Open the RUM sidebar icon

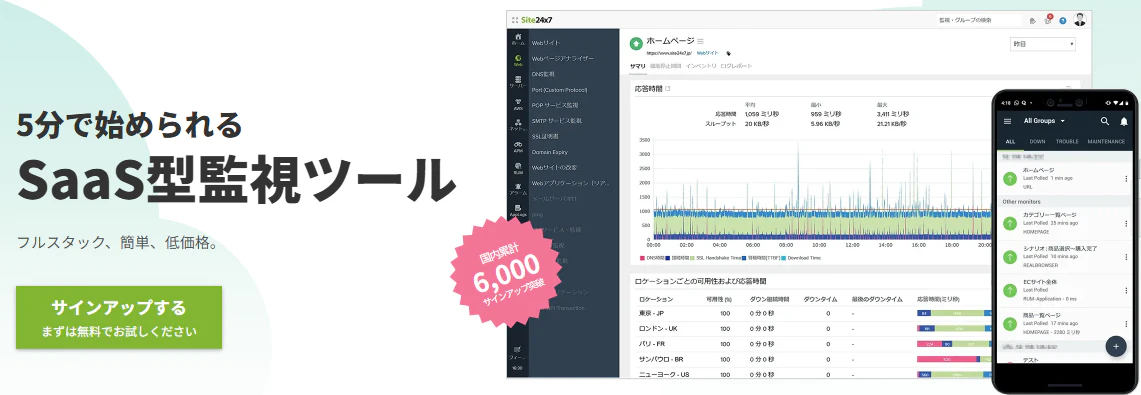pyautogui.click(x=517, y=168)
